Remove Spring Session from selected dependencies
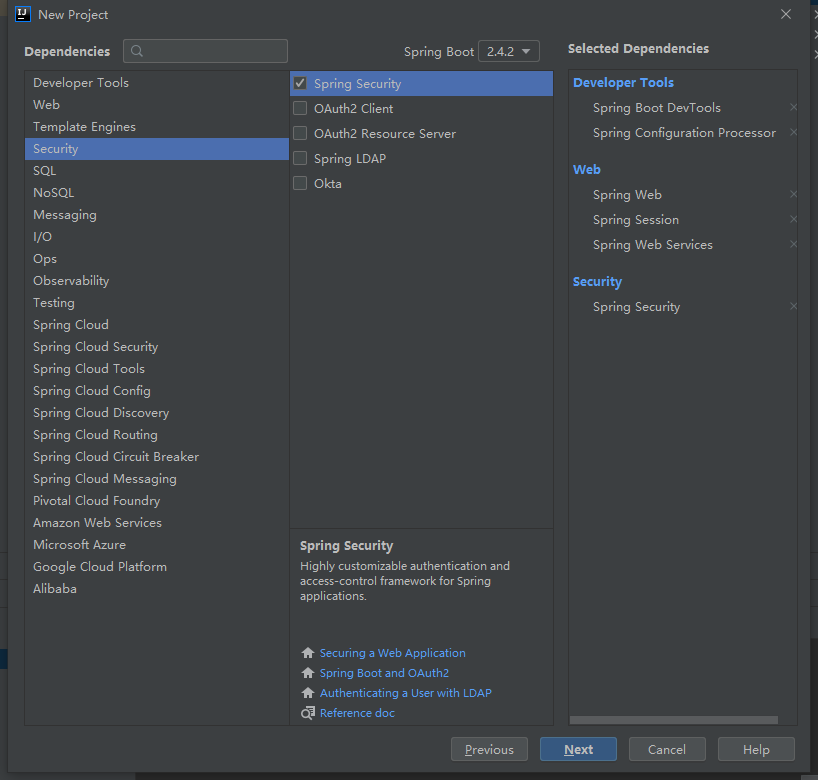Viewport: 818px width, 780px height. pos(793,220)
